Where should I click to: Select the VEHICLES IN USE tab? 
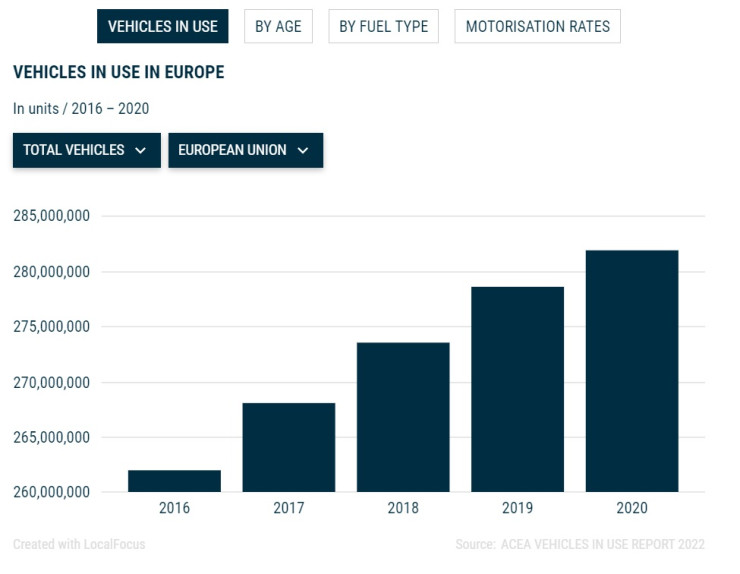162,27
